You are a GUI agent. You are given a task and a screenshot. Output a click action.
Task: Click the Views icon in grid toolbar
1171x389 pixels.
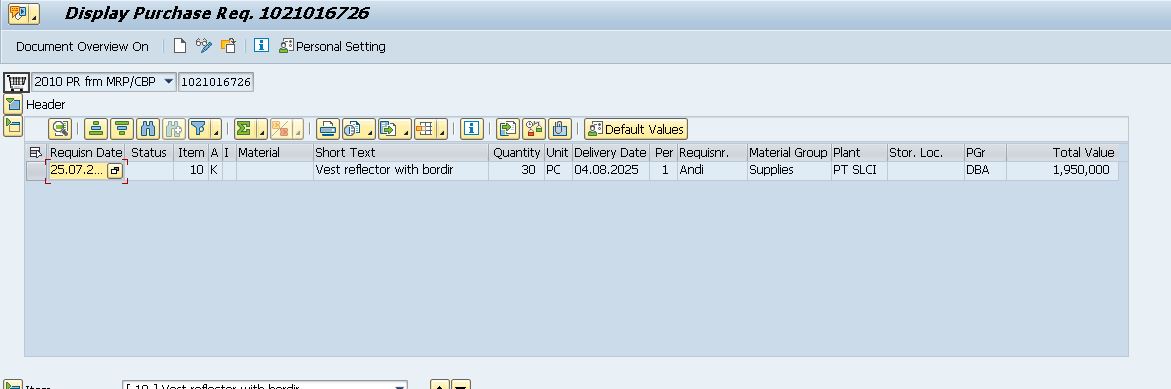(352, 129)
